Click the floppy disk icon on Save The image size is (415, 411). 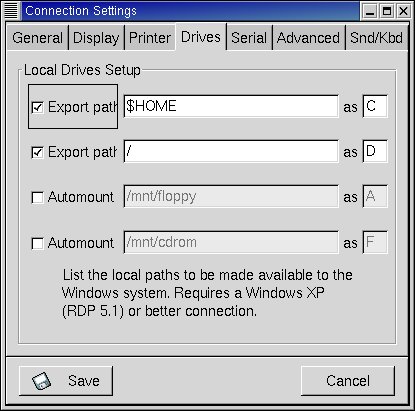(42, 381)
